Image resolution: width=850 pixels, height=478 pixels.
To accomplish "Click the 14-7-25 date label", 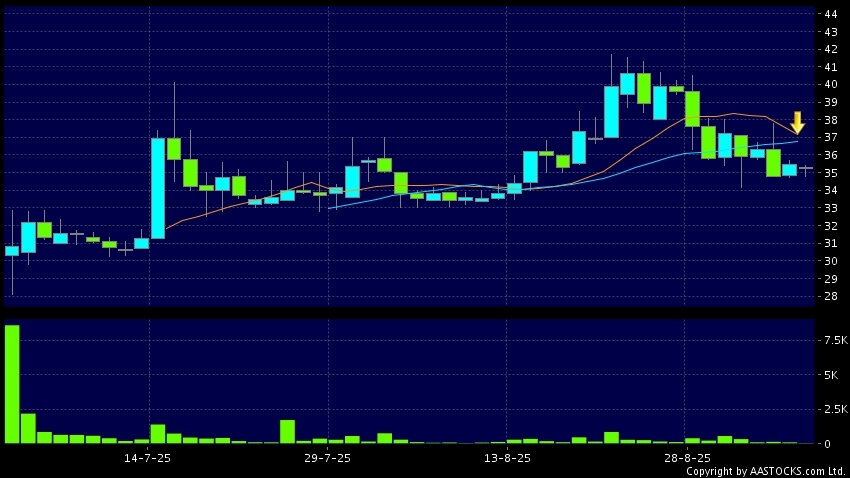I will click(x=147, y=458).
